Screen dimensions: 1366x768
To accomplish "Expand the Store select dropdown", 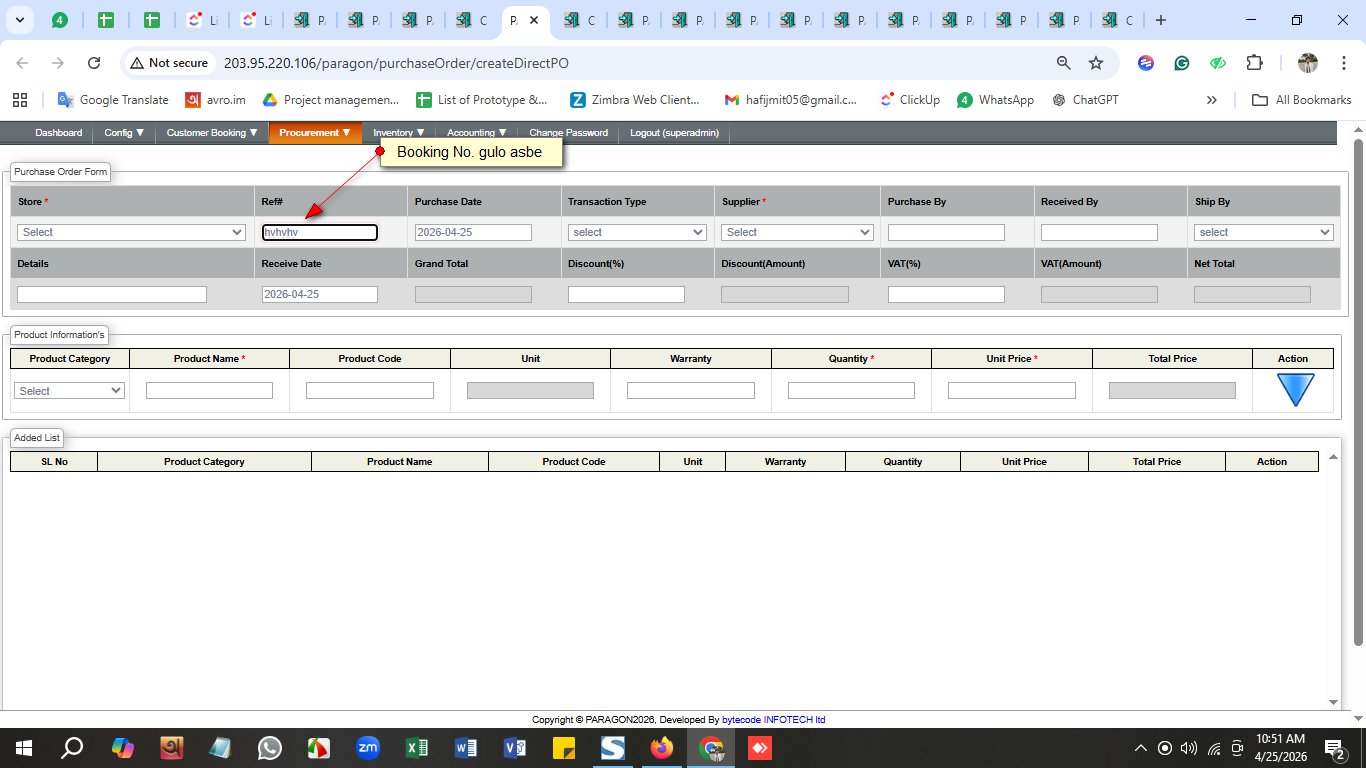I will click(x=131, y=232).
